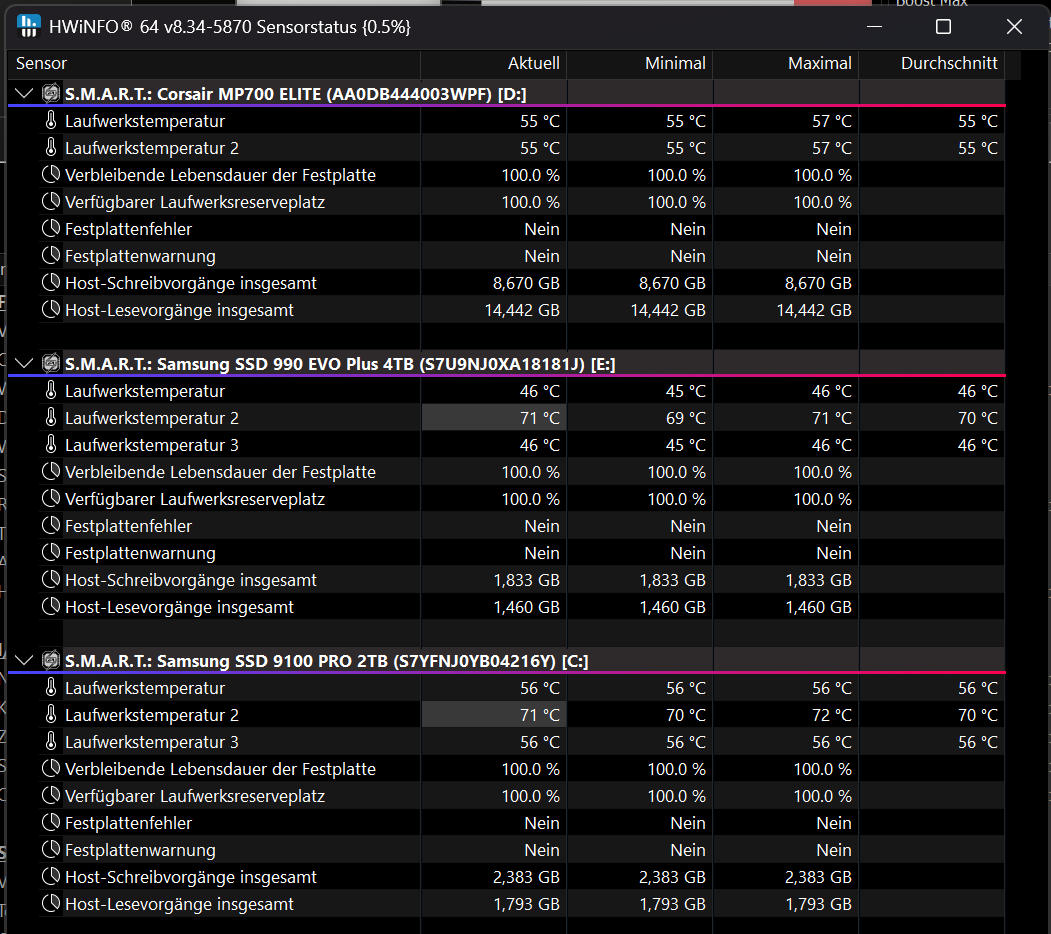Click the clock icon of 9100 PRO Festplattenwarnung
Image resolution: width=1051 pixels, height=934 pixels.
[x=51, y=850]
